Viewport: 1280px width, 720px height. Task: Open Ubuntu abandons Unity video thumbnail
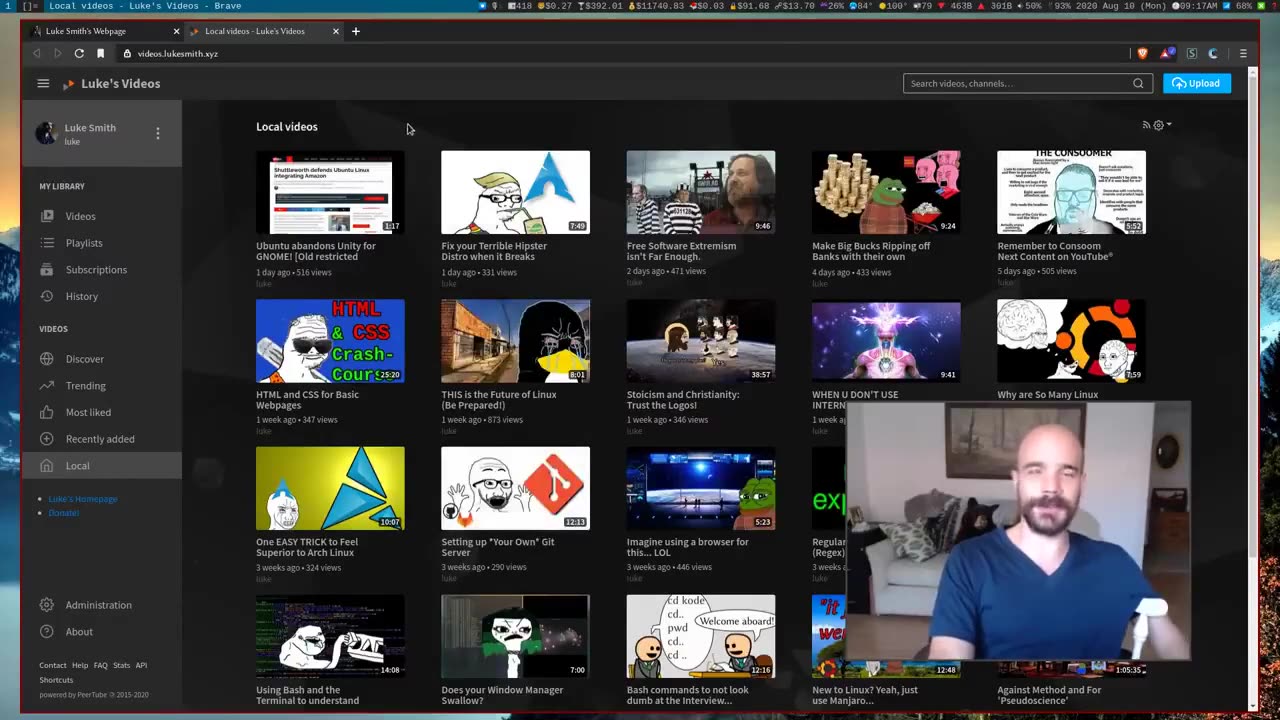pyautogui.click(x=330, y=192)
